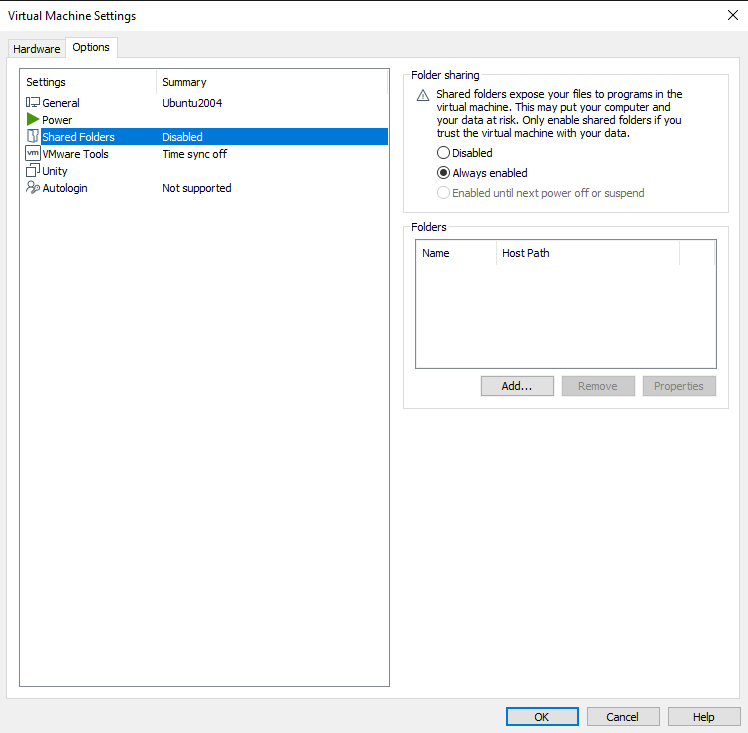
Task: Open Help for the settings dialog
Action: click(x=704, y=717)
